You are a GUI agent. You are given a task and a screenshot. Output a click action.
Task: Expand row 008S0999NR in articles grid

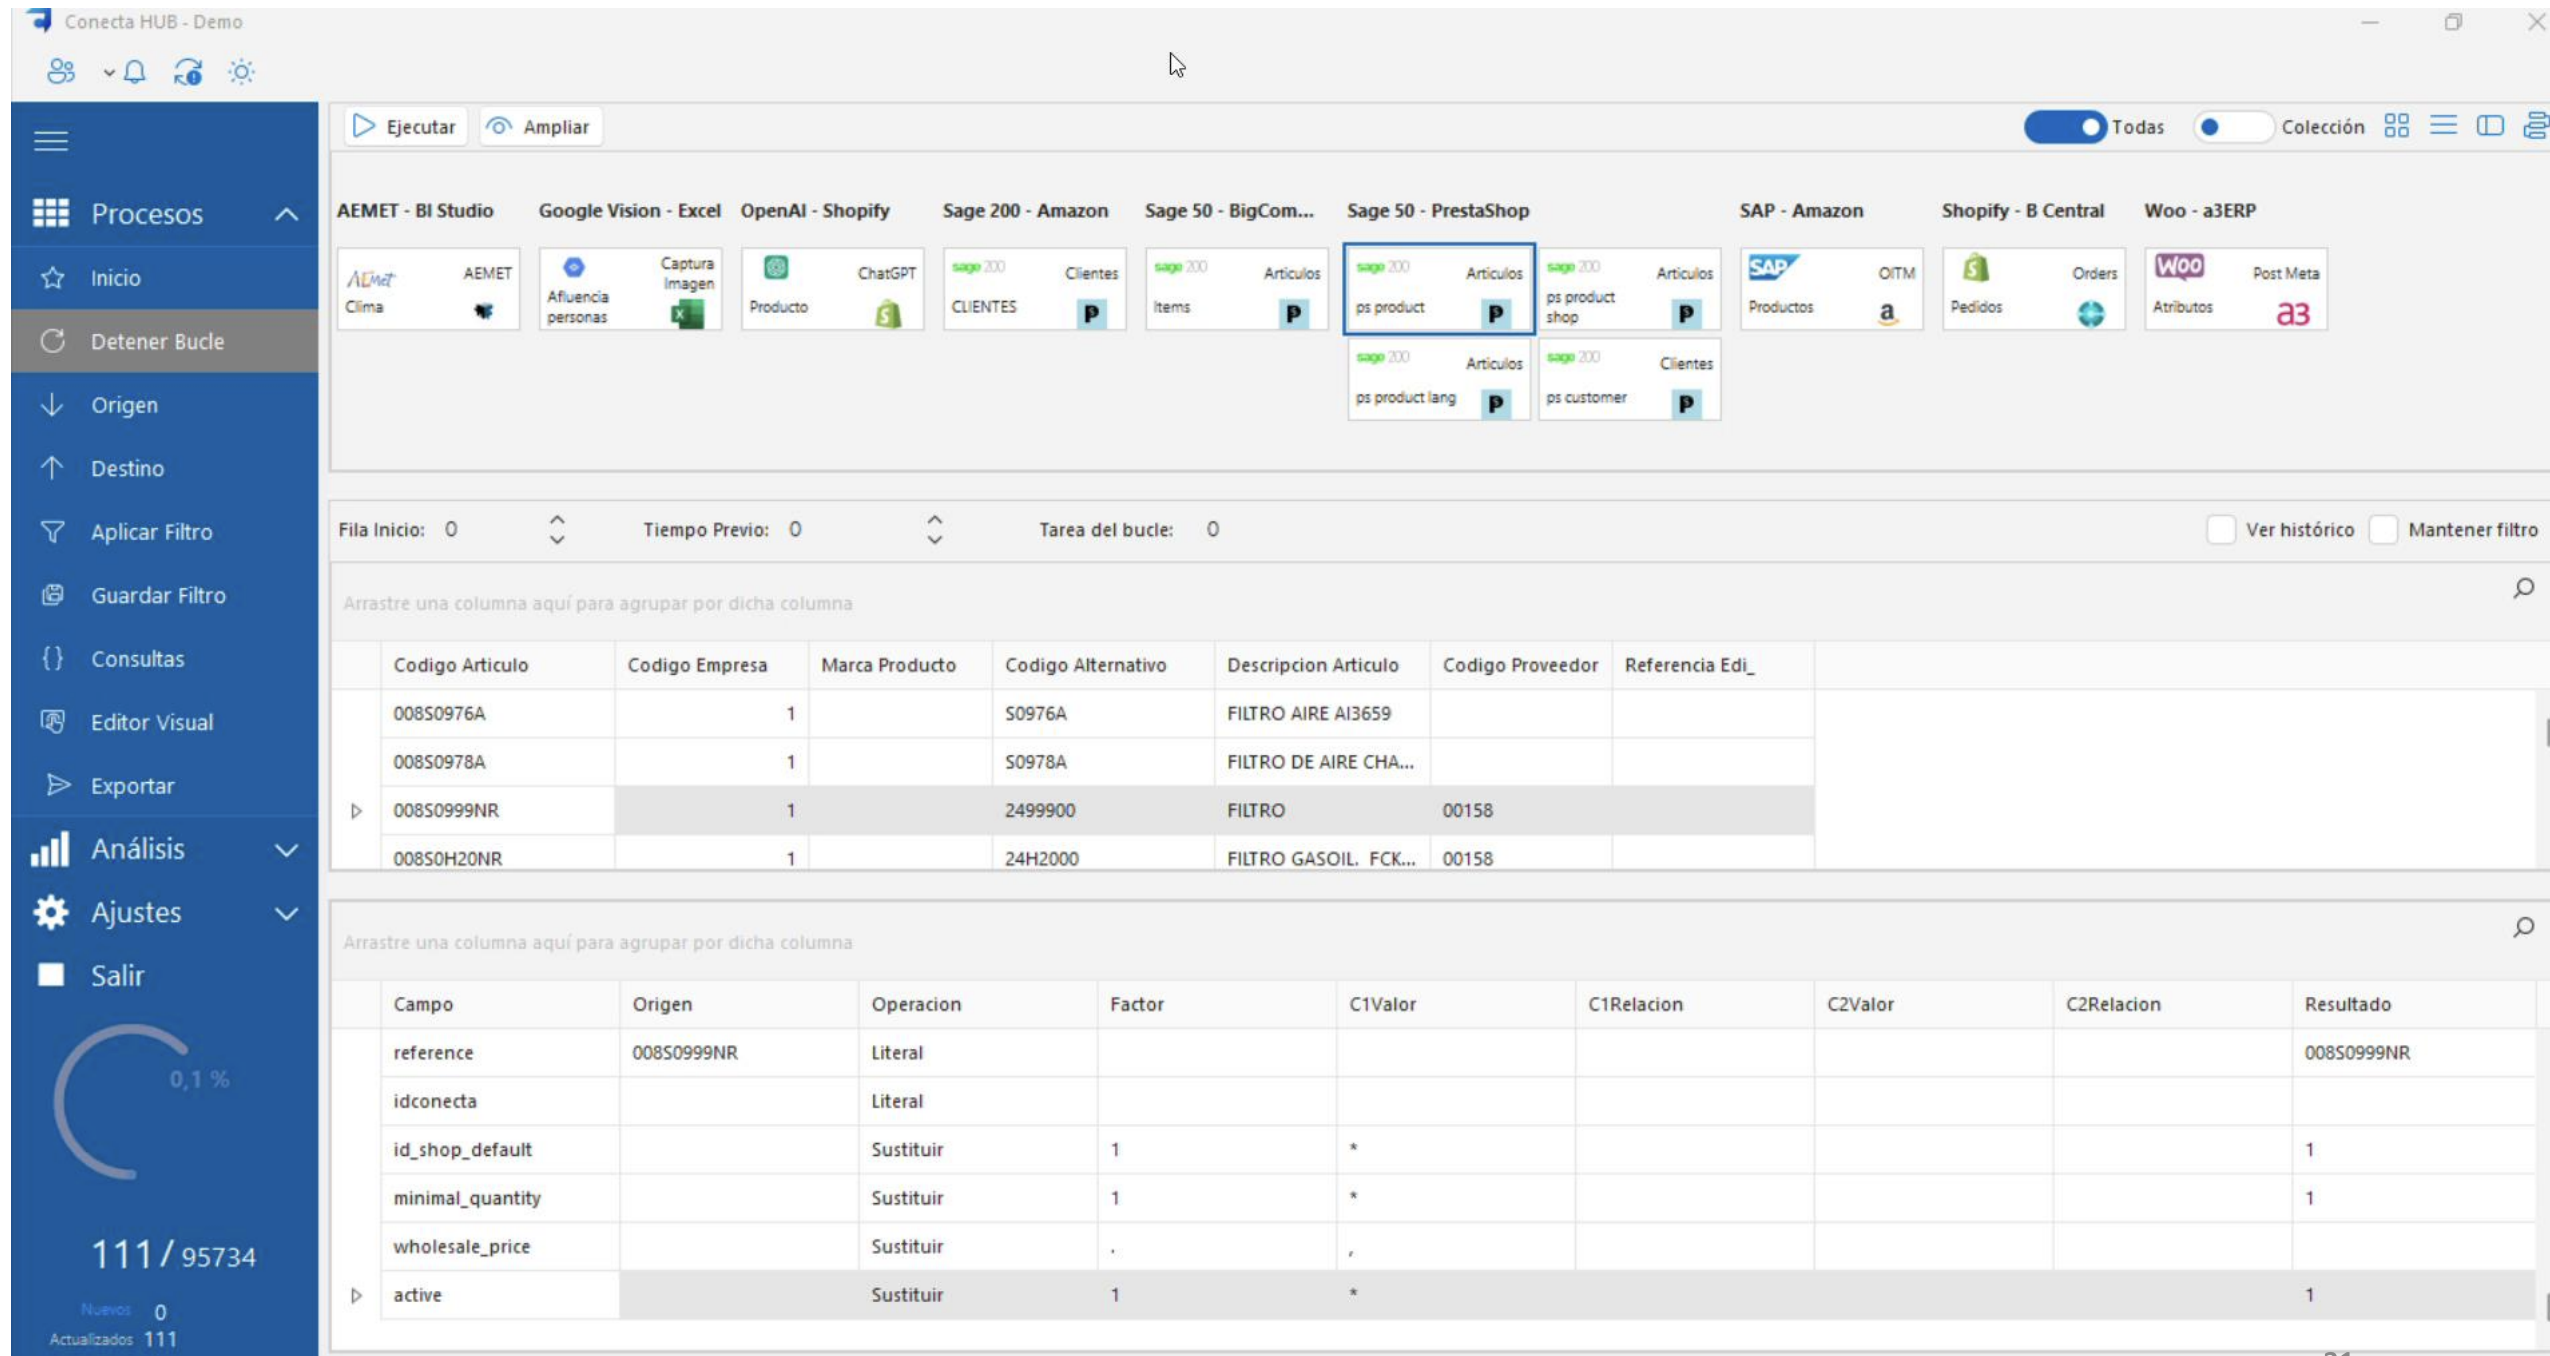[x=356, y=811]
